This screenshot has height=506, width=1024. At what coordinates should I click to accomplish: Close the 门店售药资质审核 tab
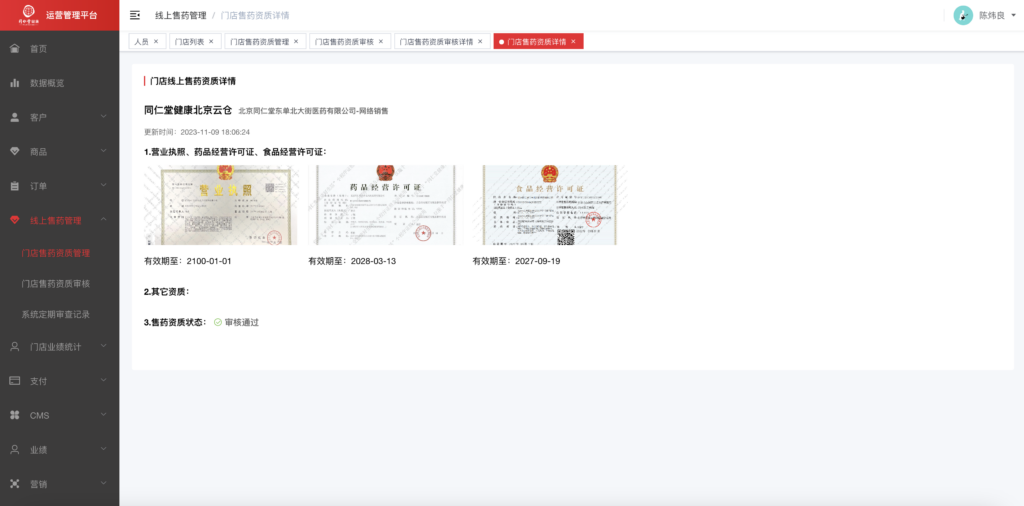point(381,41)
